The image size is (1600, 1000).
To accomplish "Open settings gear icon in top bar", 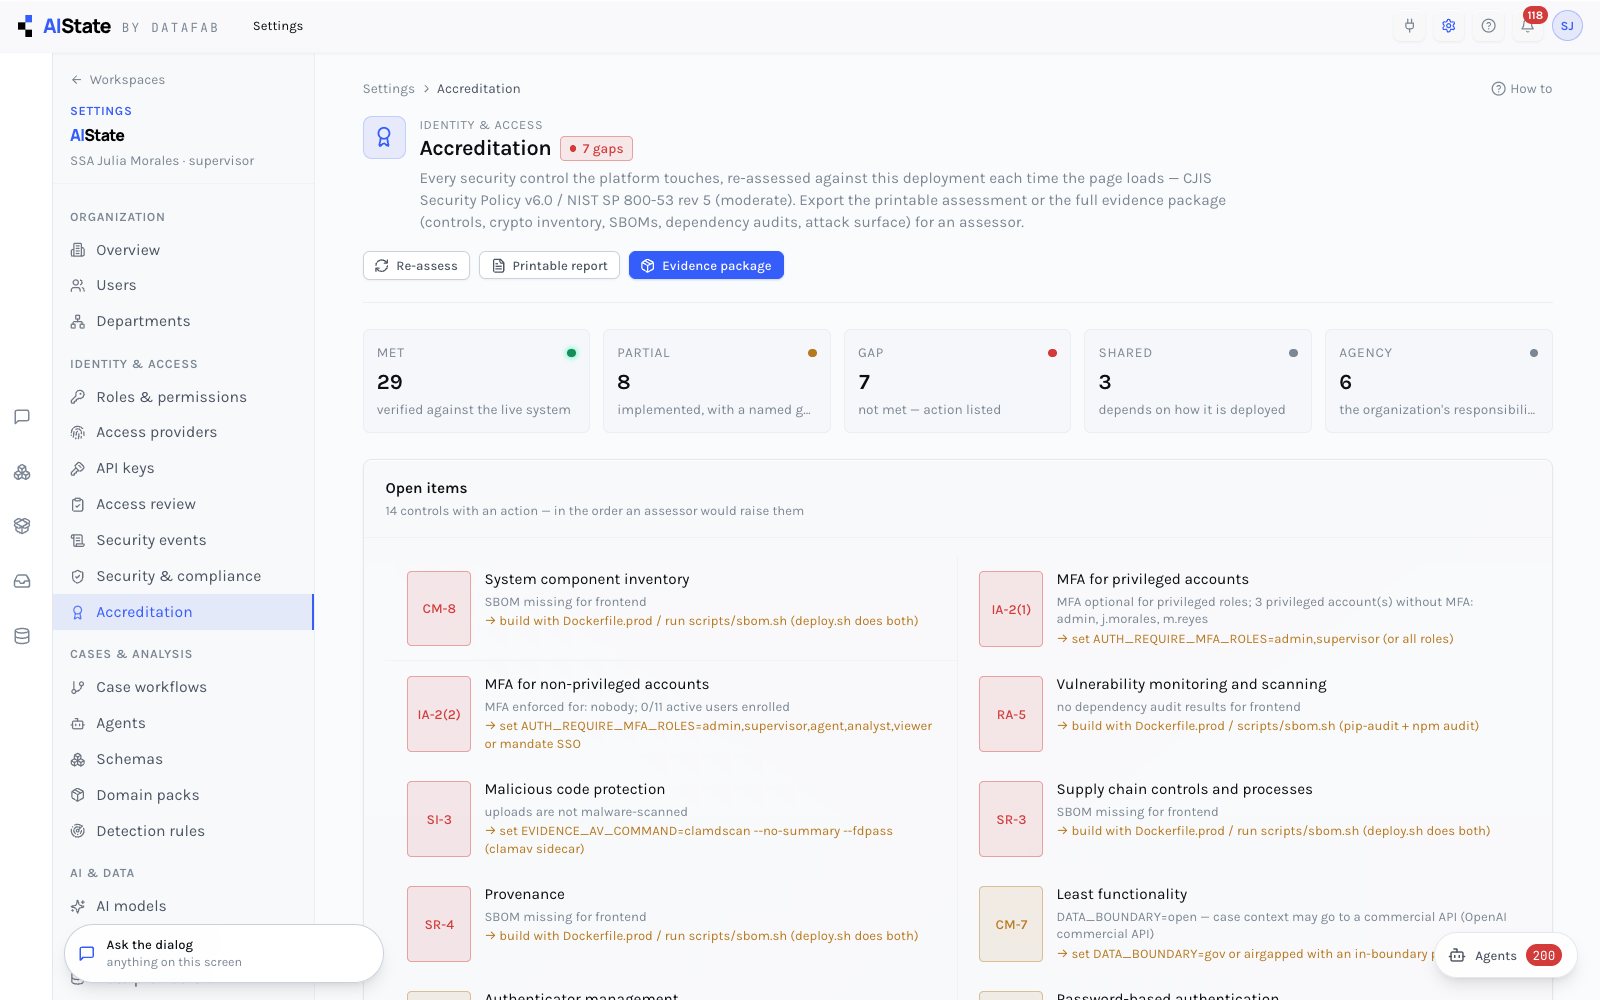I will click(1449, 26).
